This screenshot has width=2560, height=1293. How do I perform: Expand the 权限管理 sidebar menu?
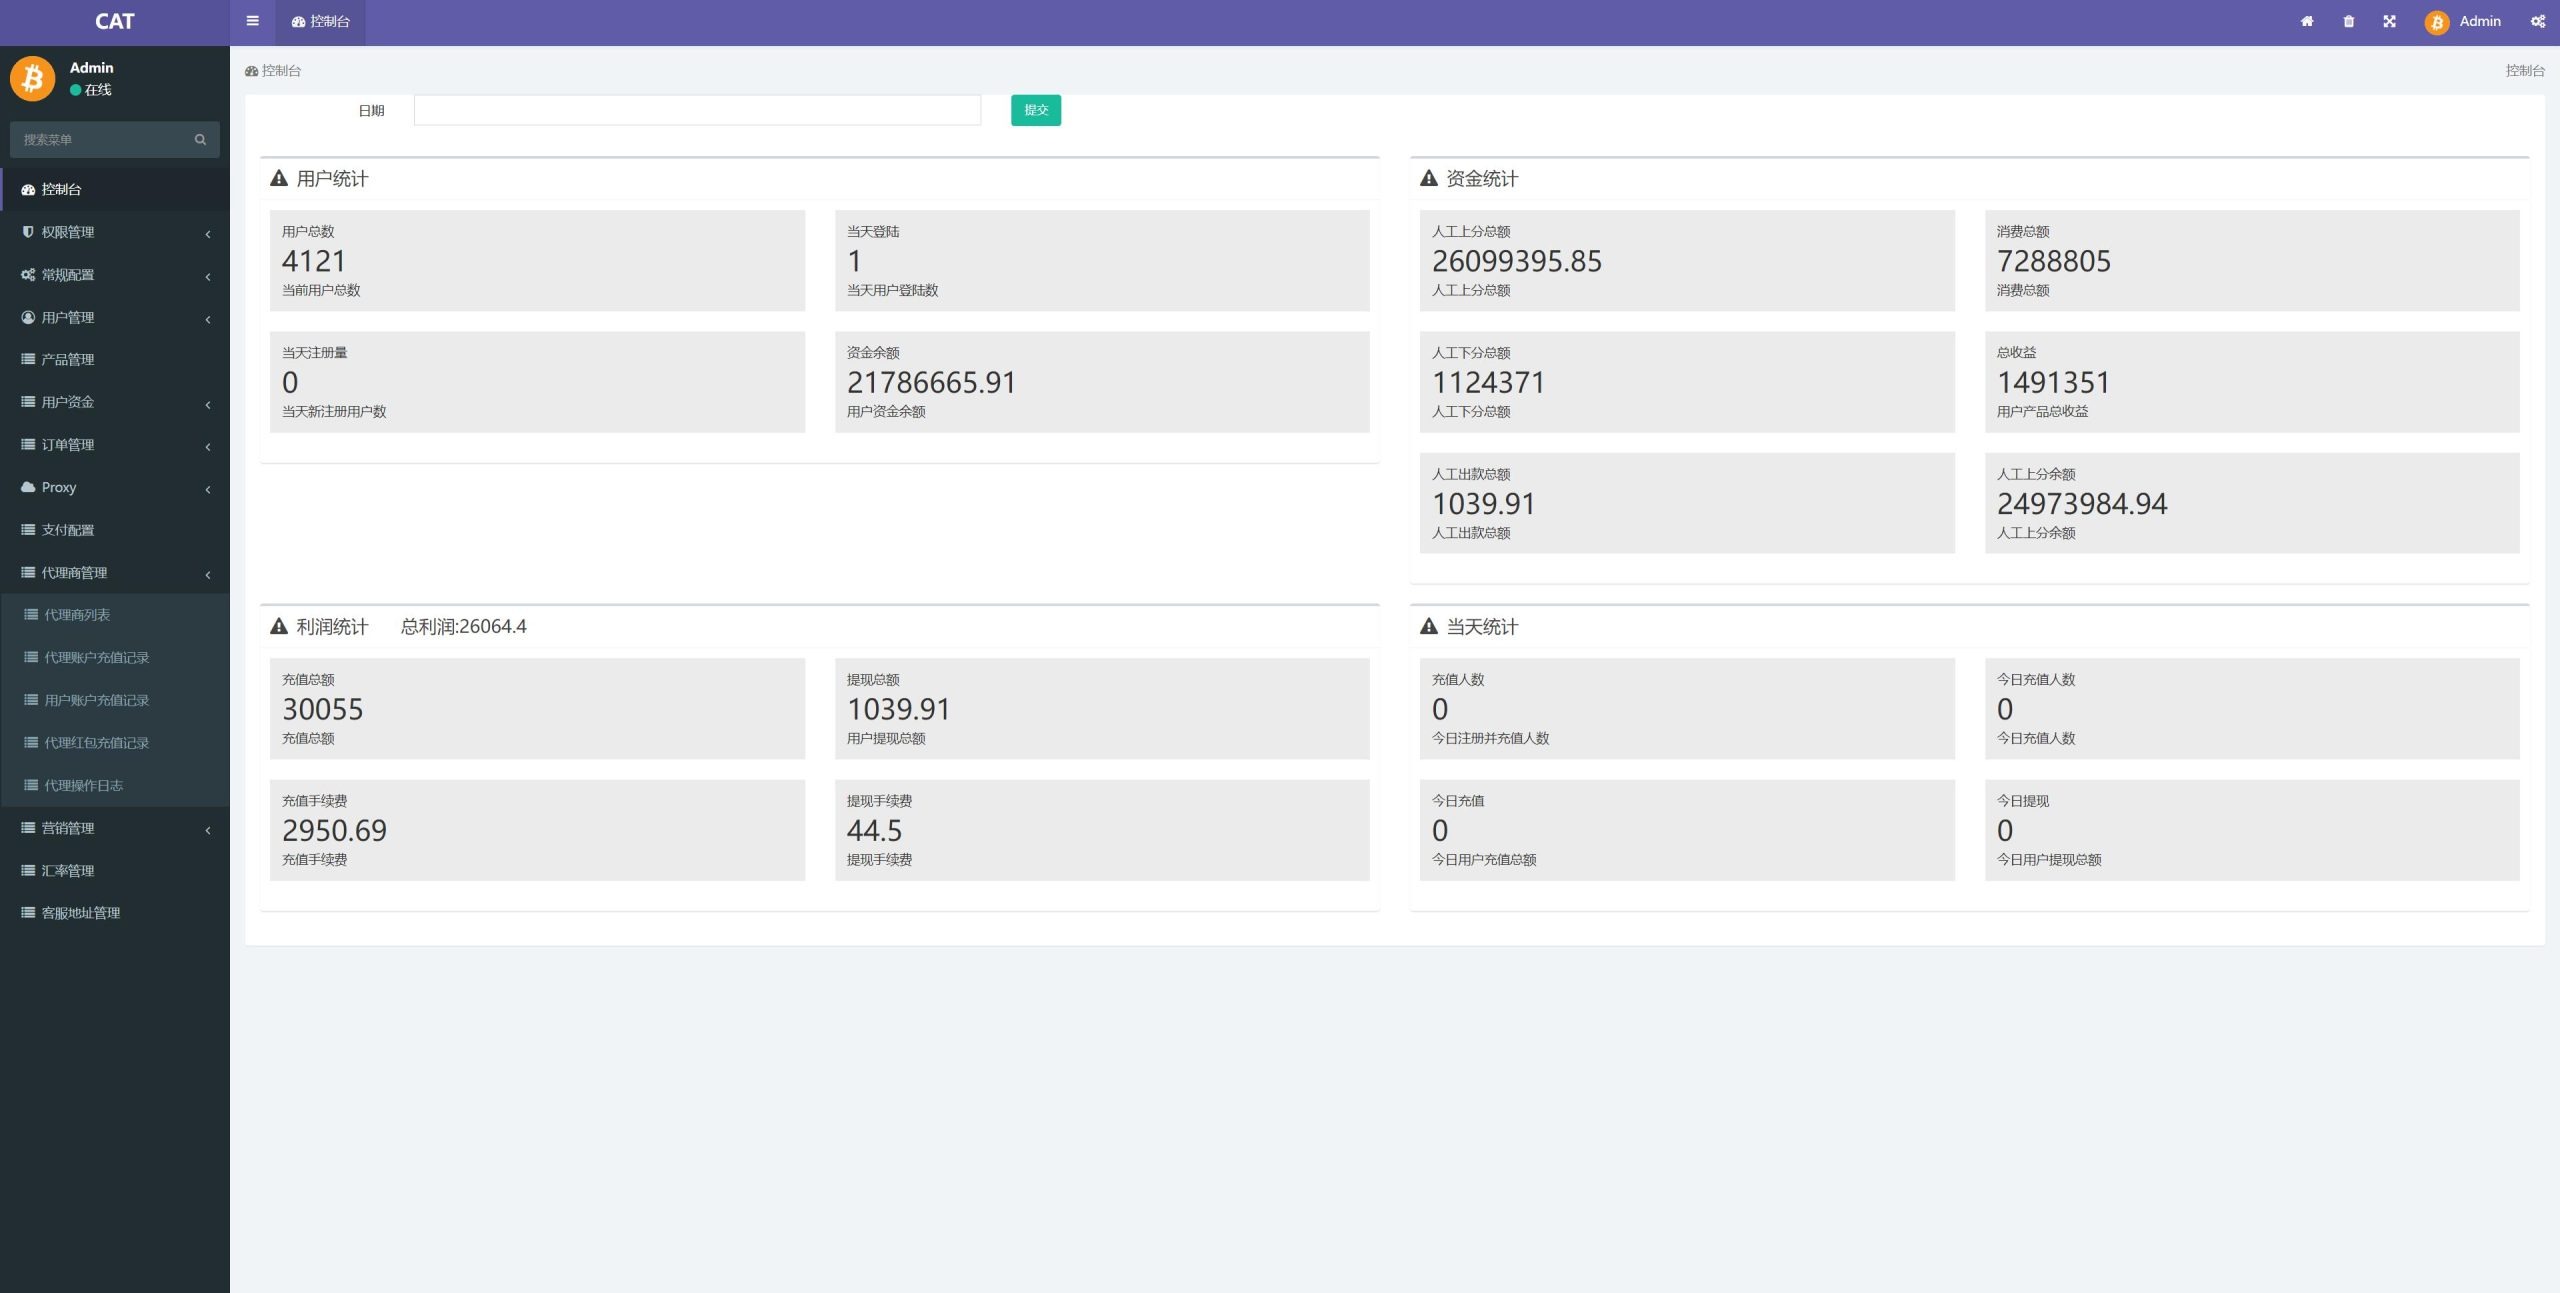pyautogui.click(x=115, y=231)
